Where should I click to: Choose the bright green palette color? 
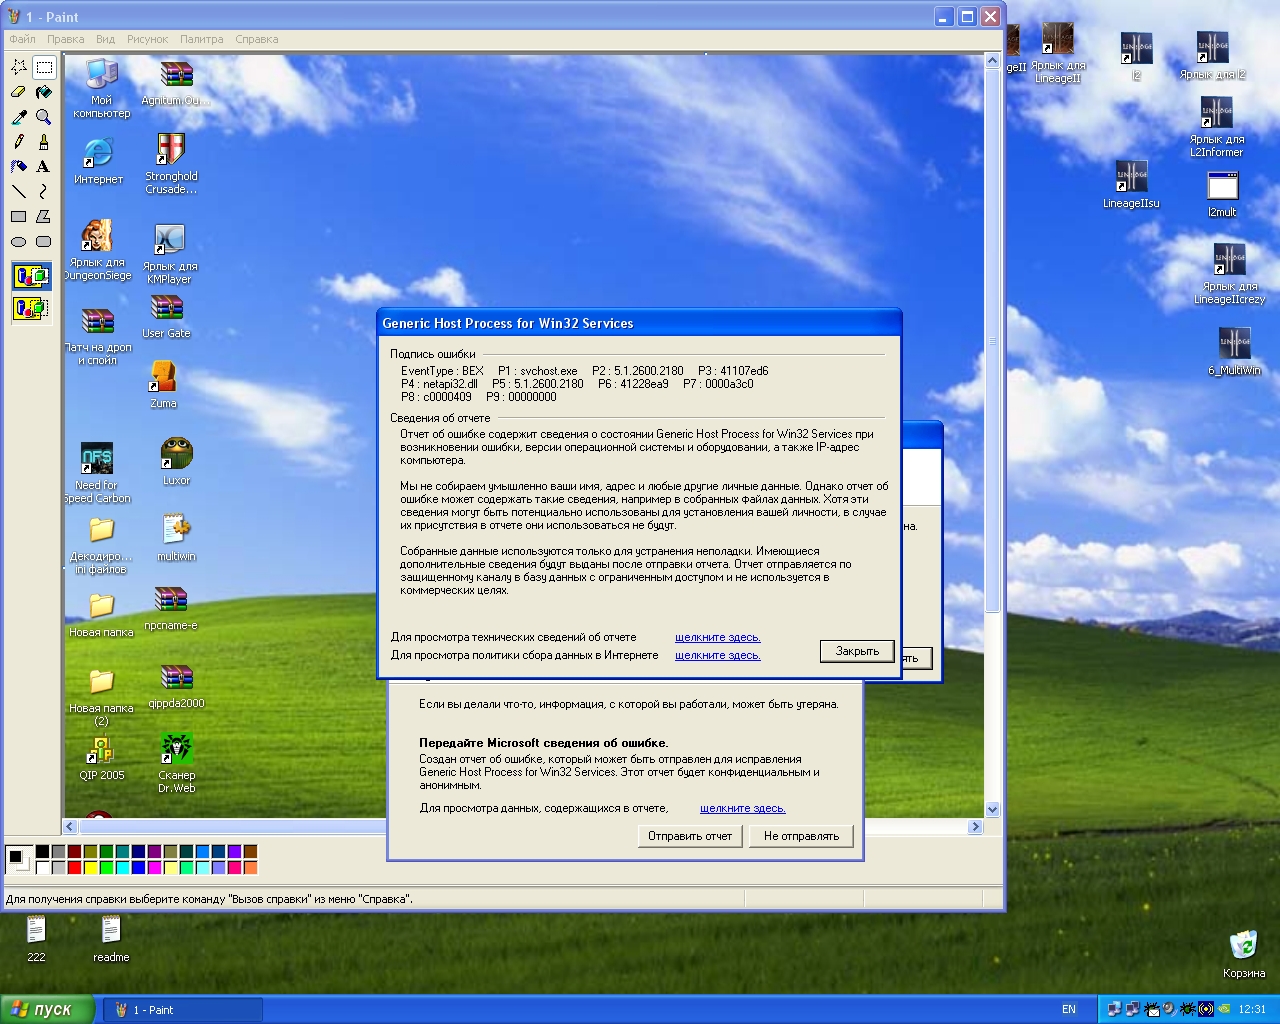click(x=106, y=868)
